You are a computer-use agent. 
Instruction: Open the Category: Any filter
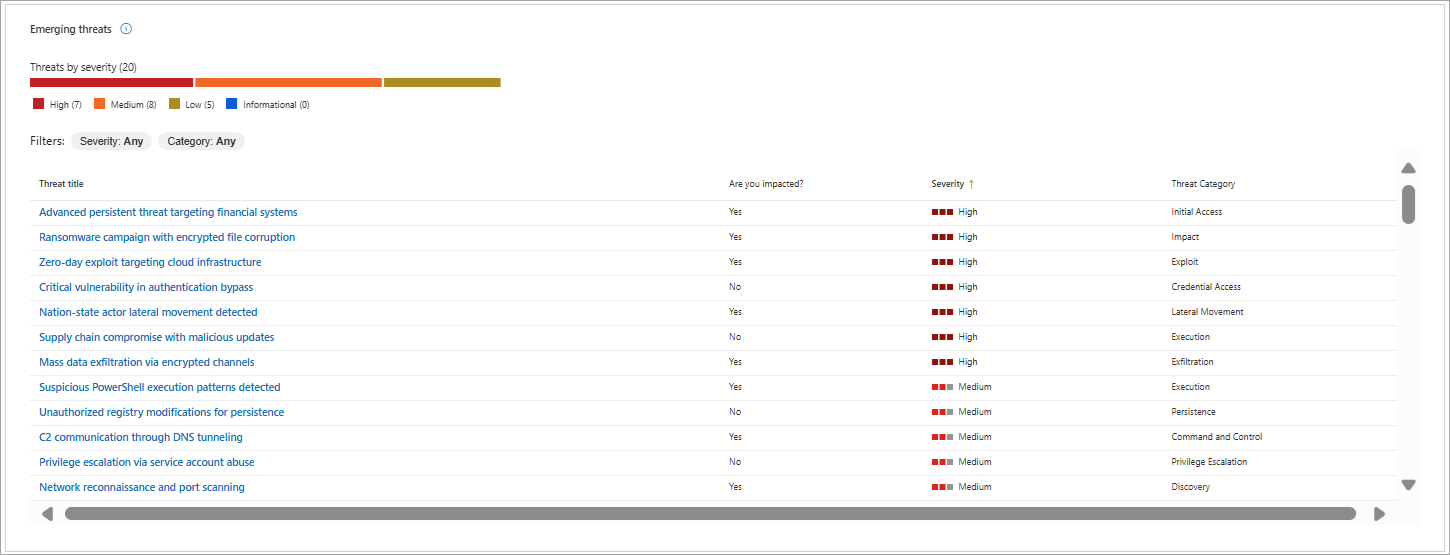pos(201,141)
